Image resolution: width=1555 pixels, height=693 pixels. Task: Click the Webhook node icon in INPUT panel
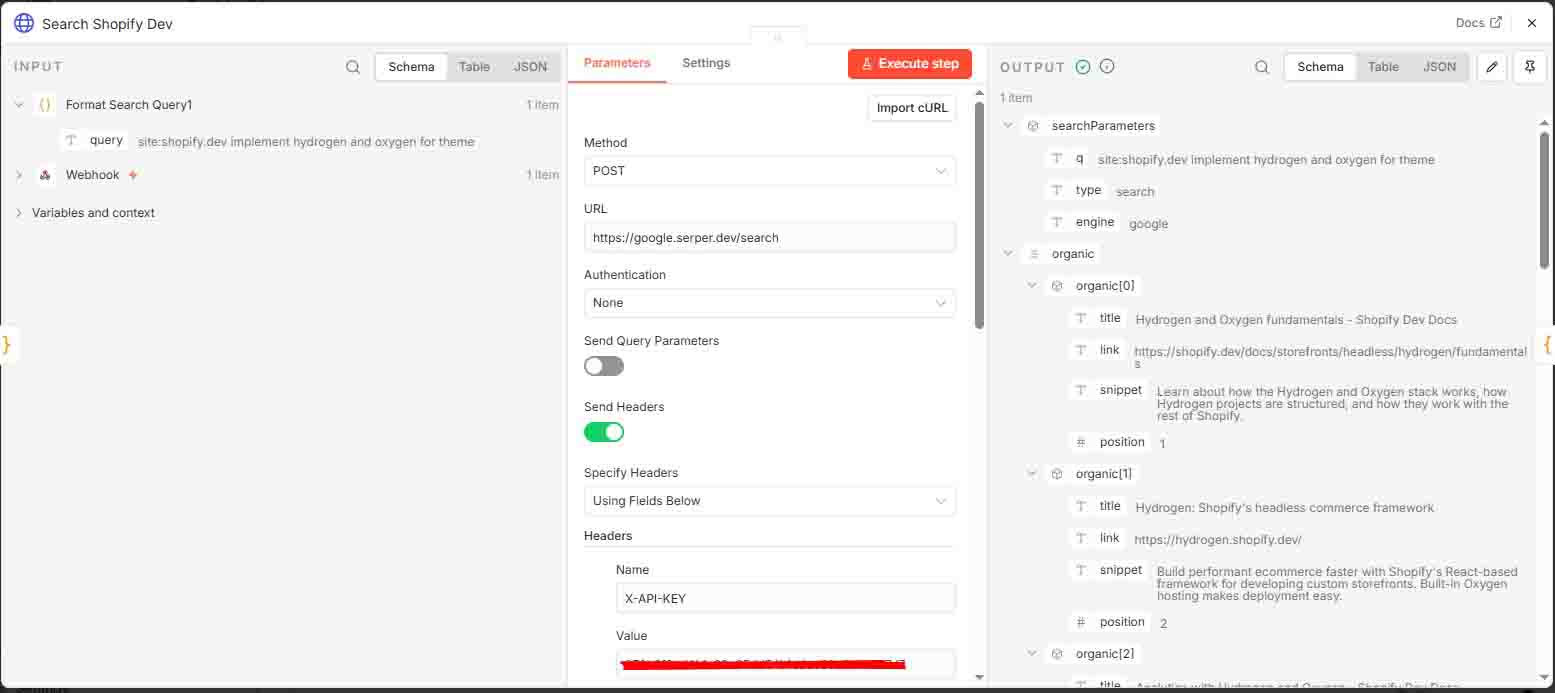pyautogui.click(x=45, y=174)
